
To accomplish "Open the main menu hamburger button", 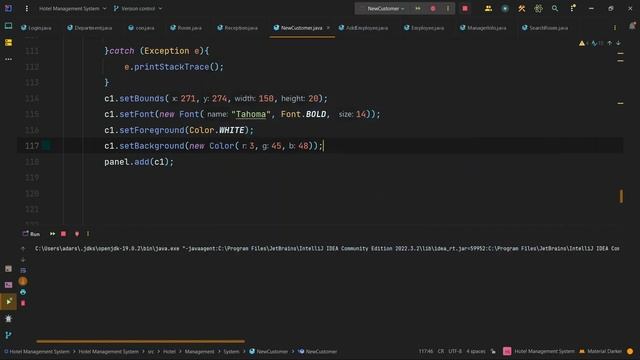I will [27, 8].
